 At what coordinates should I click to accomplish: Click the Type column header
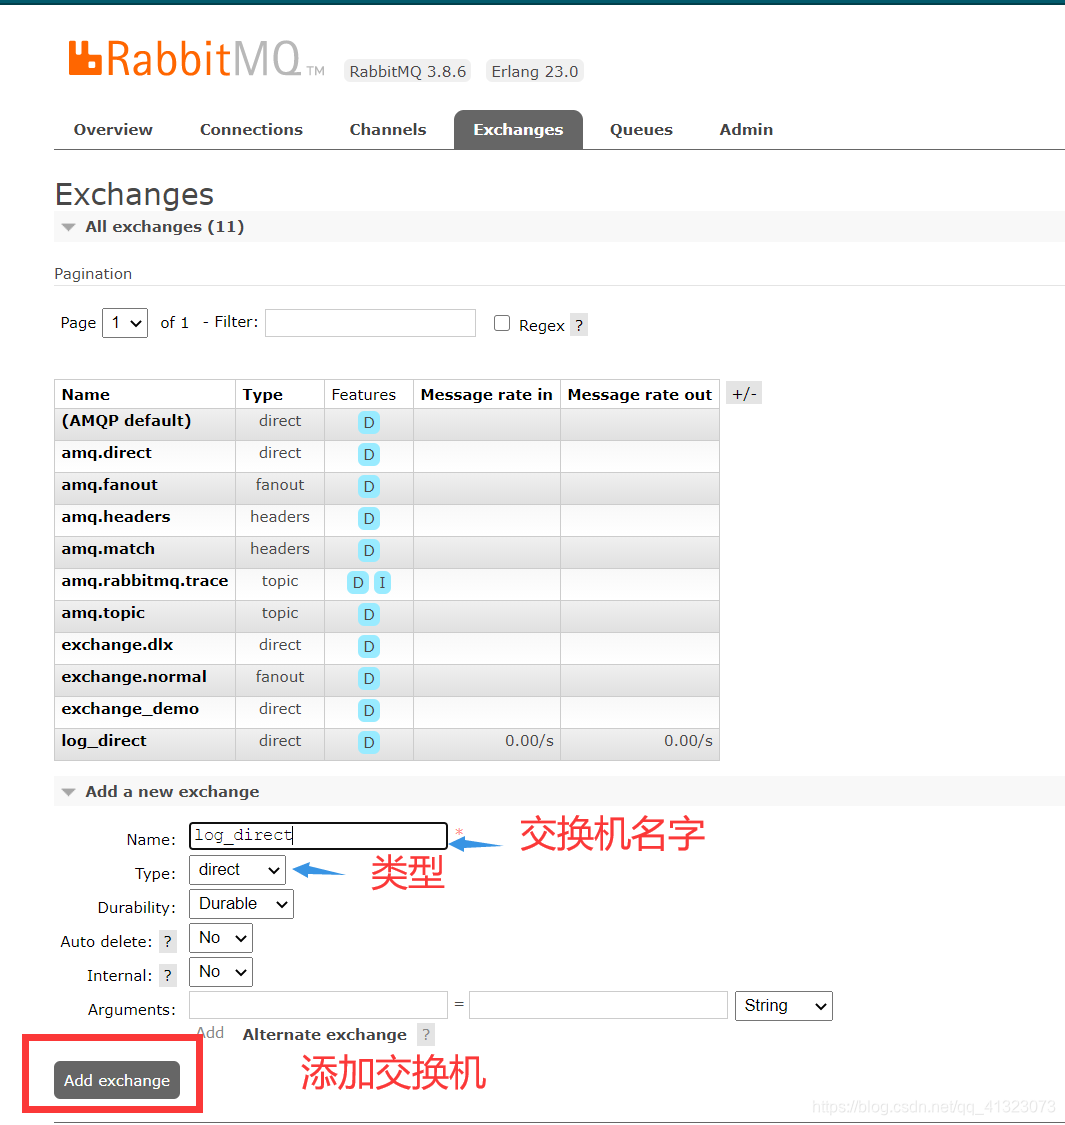click(x=262, y=395)
